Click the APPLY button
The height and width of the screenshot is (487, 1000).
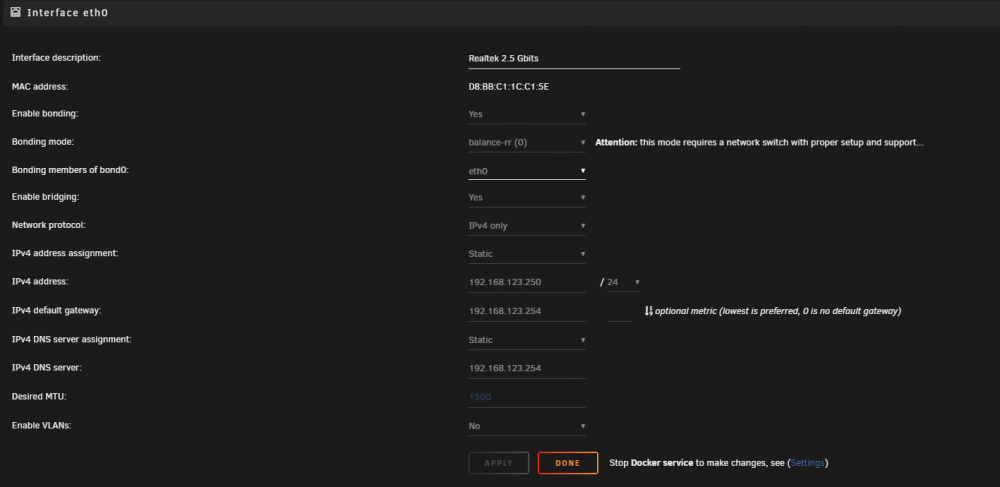[x=499, y=463]
